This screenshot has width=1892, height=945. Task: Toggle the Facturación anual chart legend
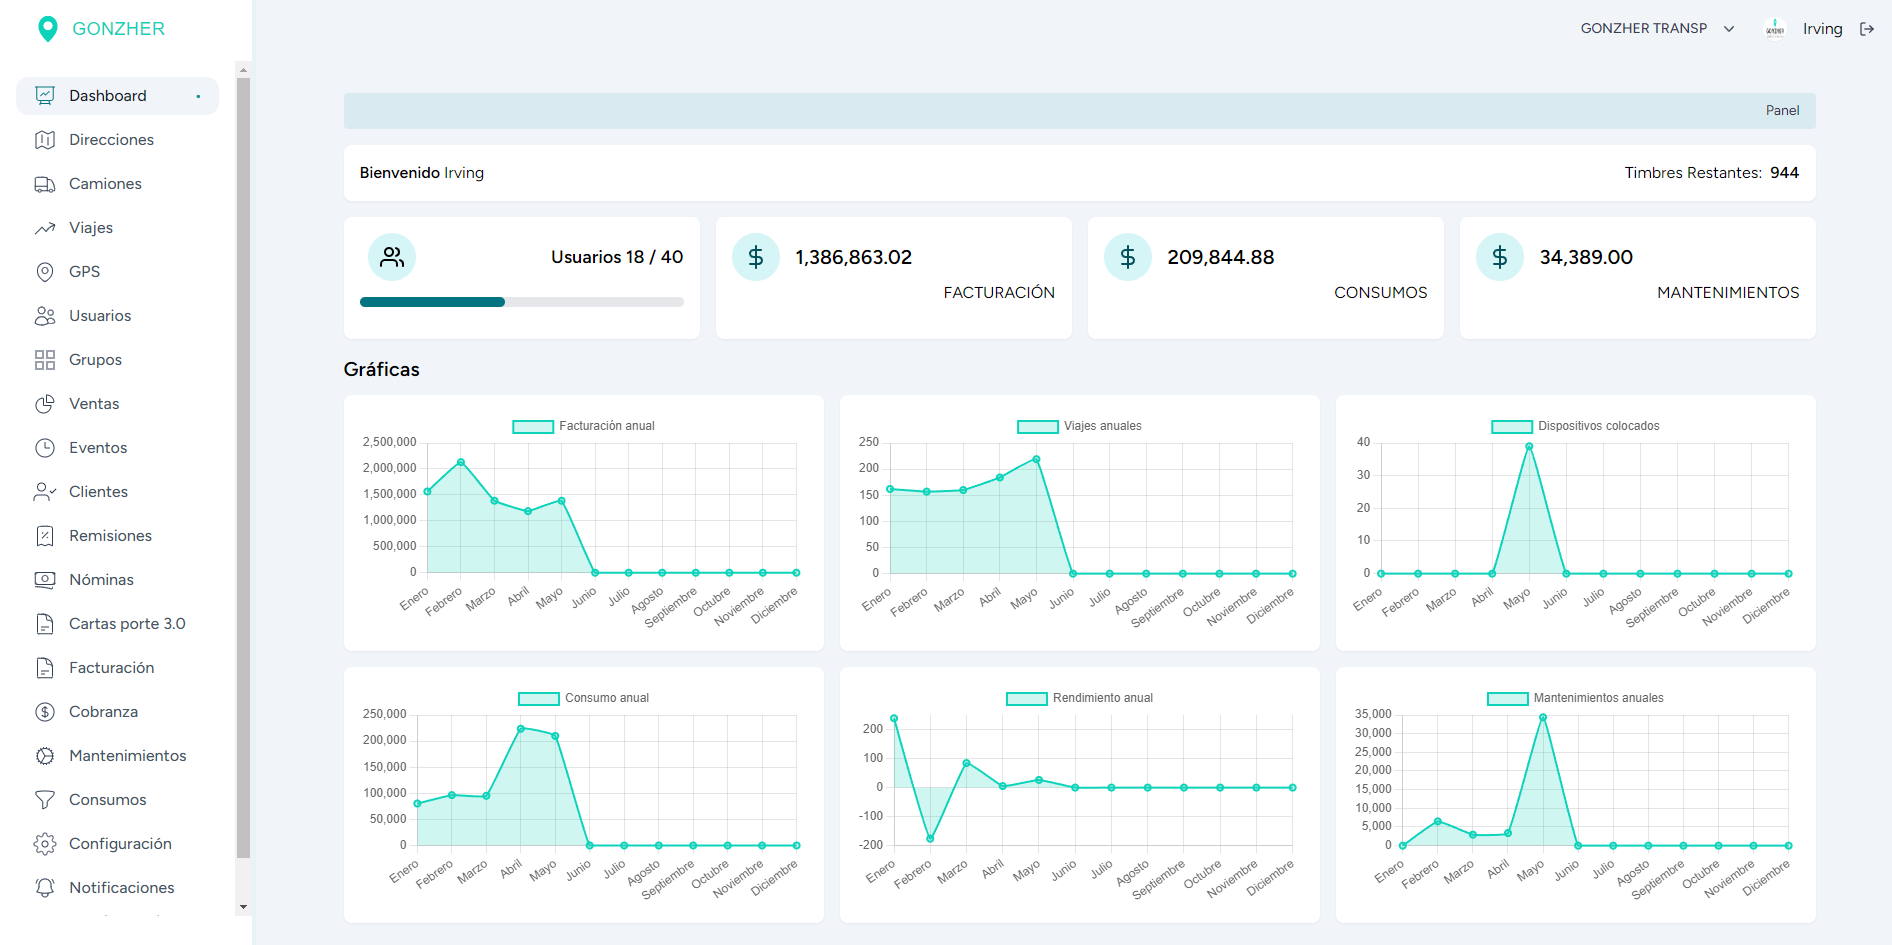(x=584, y=426)
